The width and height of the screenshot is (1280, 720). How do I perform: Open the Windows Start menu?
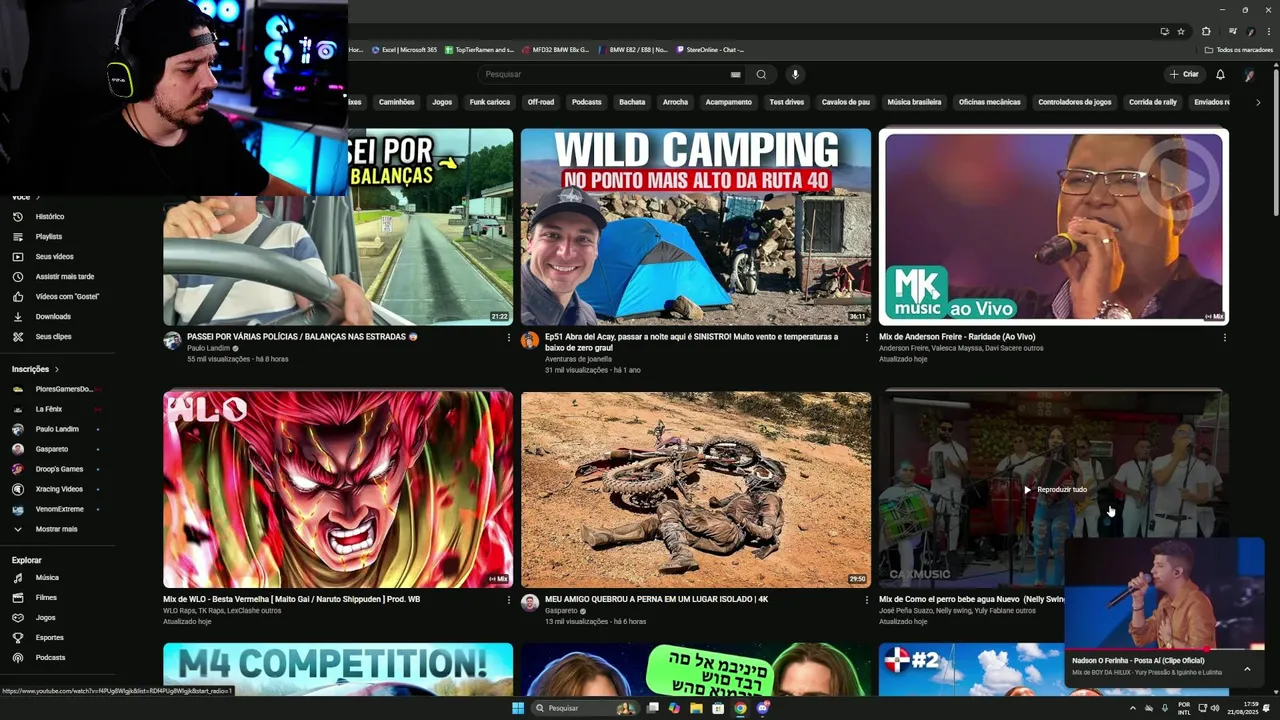click(x=518, y=708)
